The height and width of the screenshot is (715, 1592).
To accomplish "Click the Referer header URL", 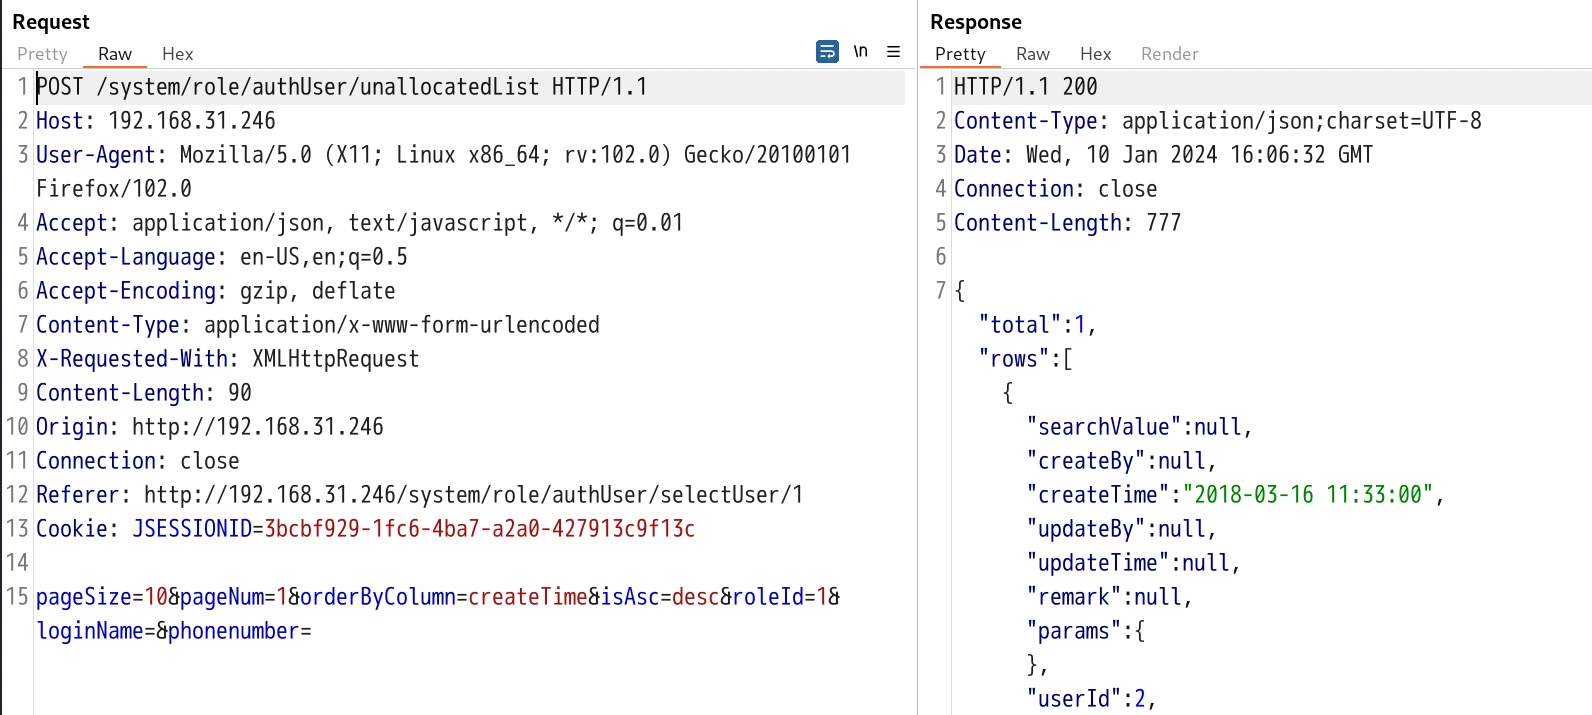I will [472, 495].
